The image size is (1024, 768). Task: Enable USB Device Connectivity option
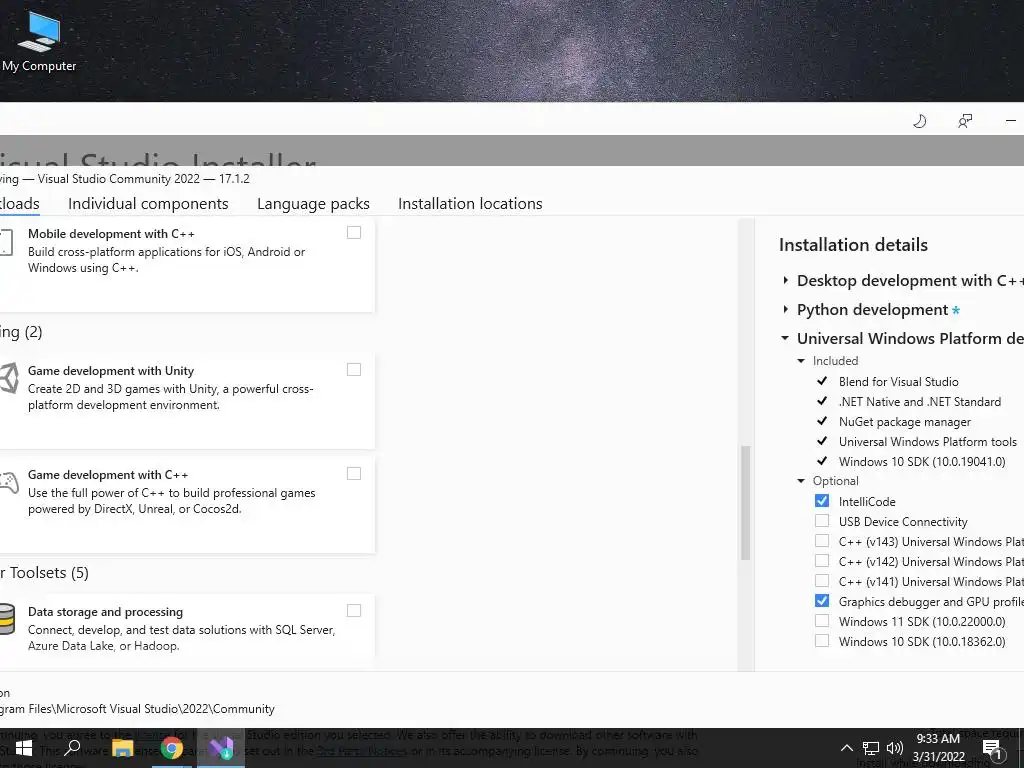tap(822, 521)
